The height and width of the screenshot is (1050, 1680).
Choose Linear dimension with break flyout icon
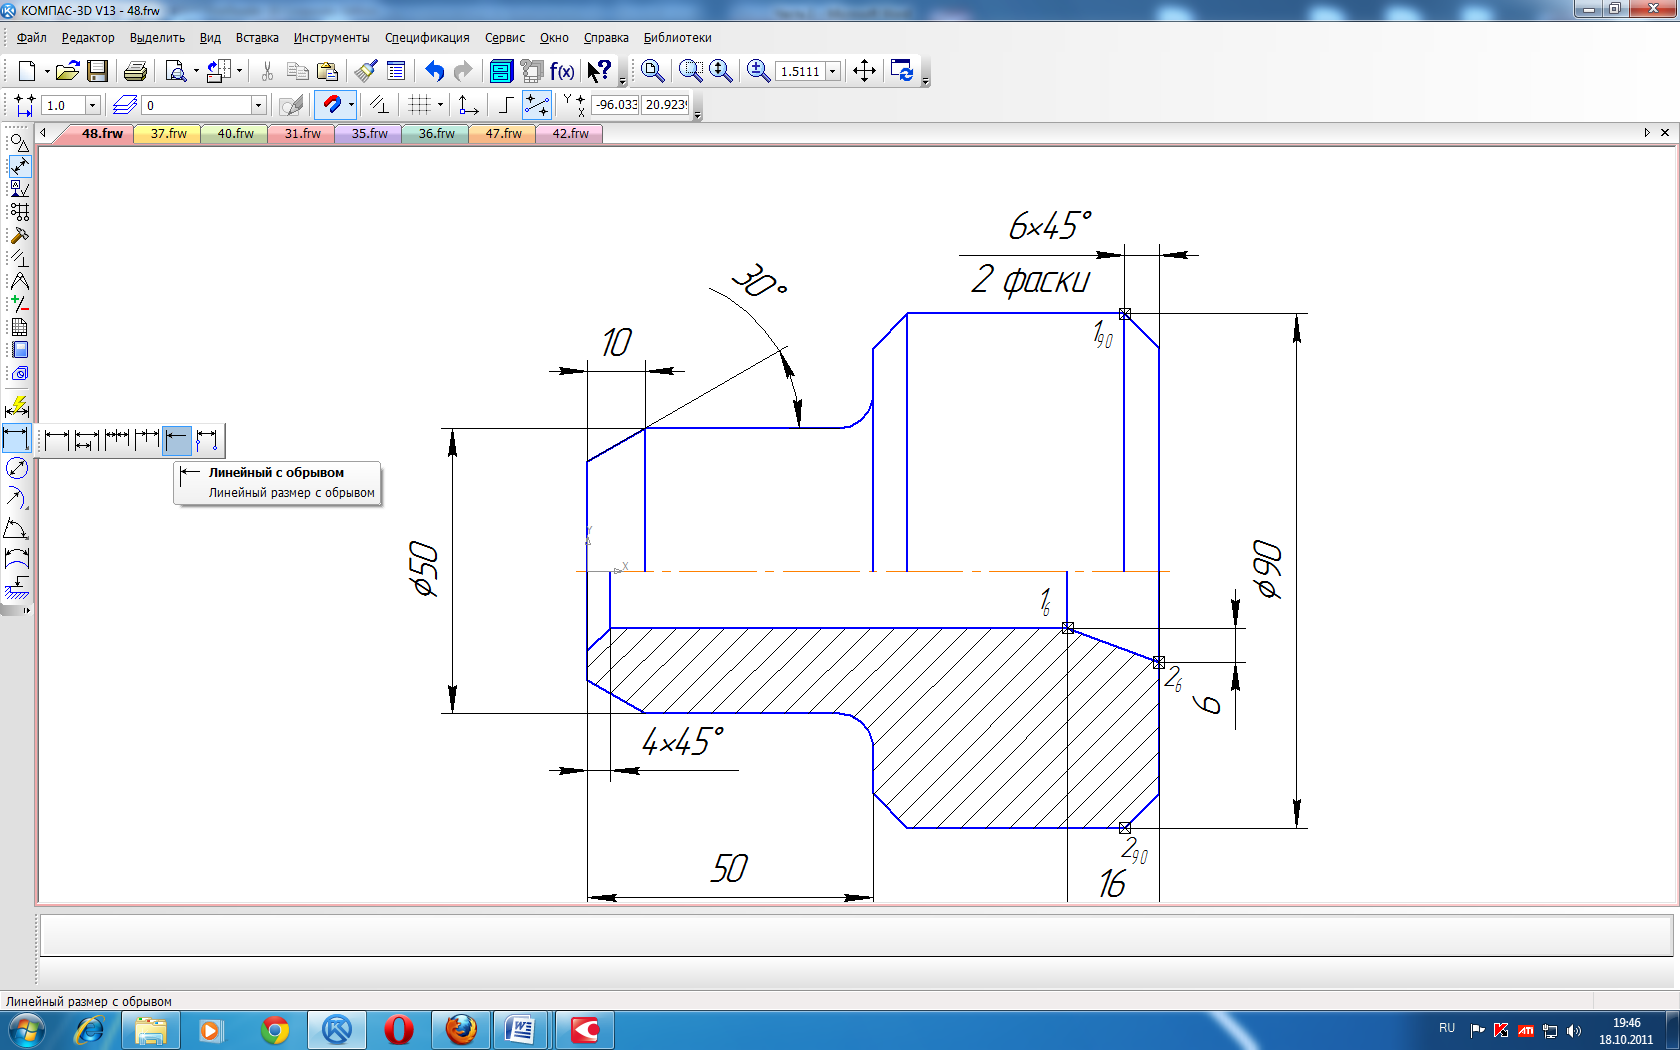[x=177, y=439]
